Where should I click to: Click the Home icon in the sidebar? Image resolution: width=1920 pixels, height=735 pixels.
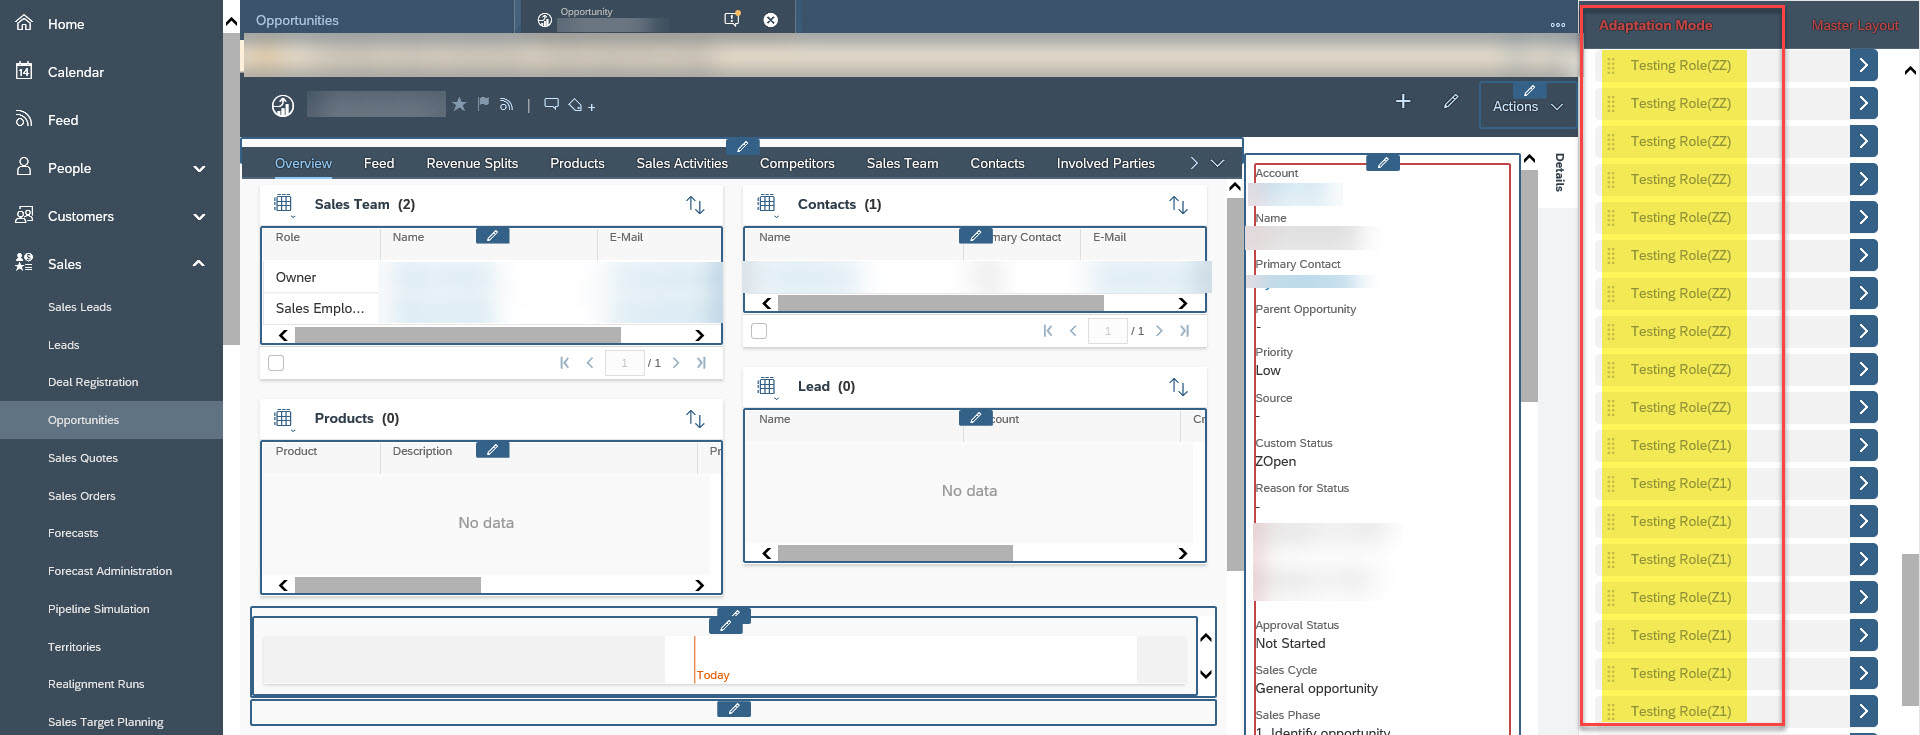25,23
